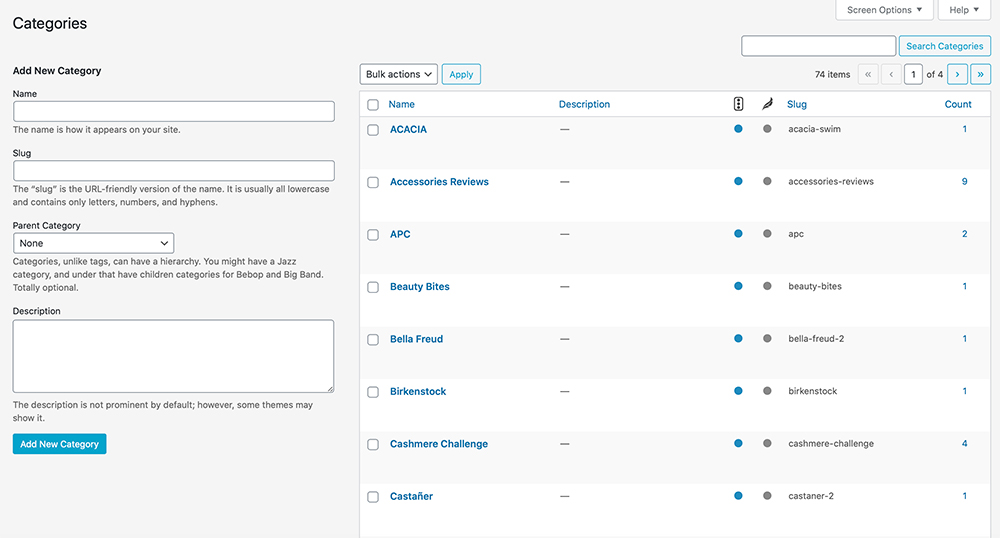This screenshot has height=538, width=1000.
Task: Go to the next page of categories
Action: point(957,75)
